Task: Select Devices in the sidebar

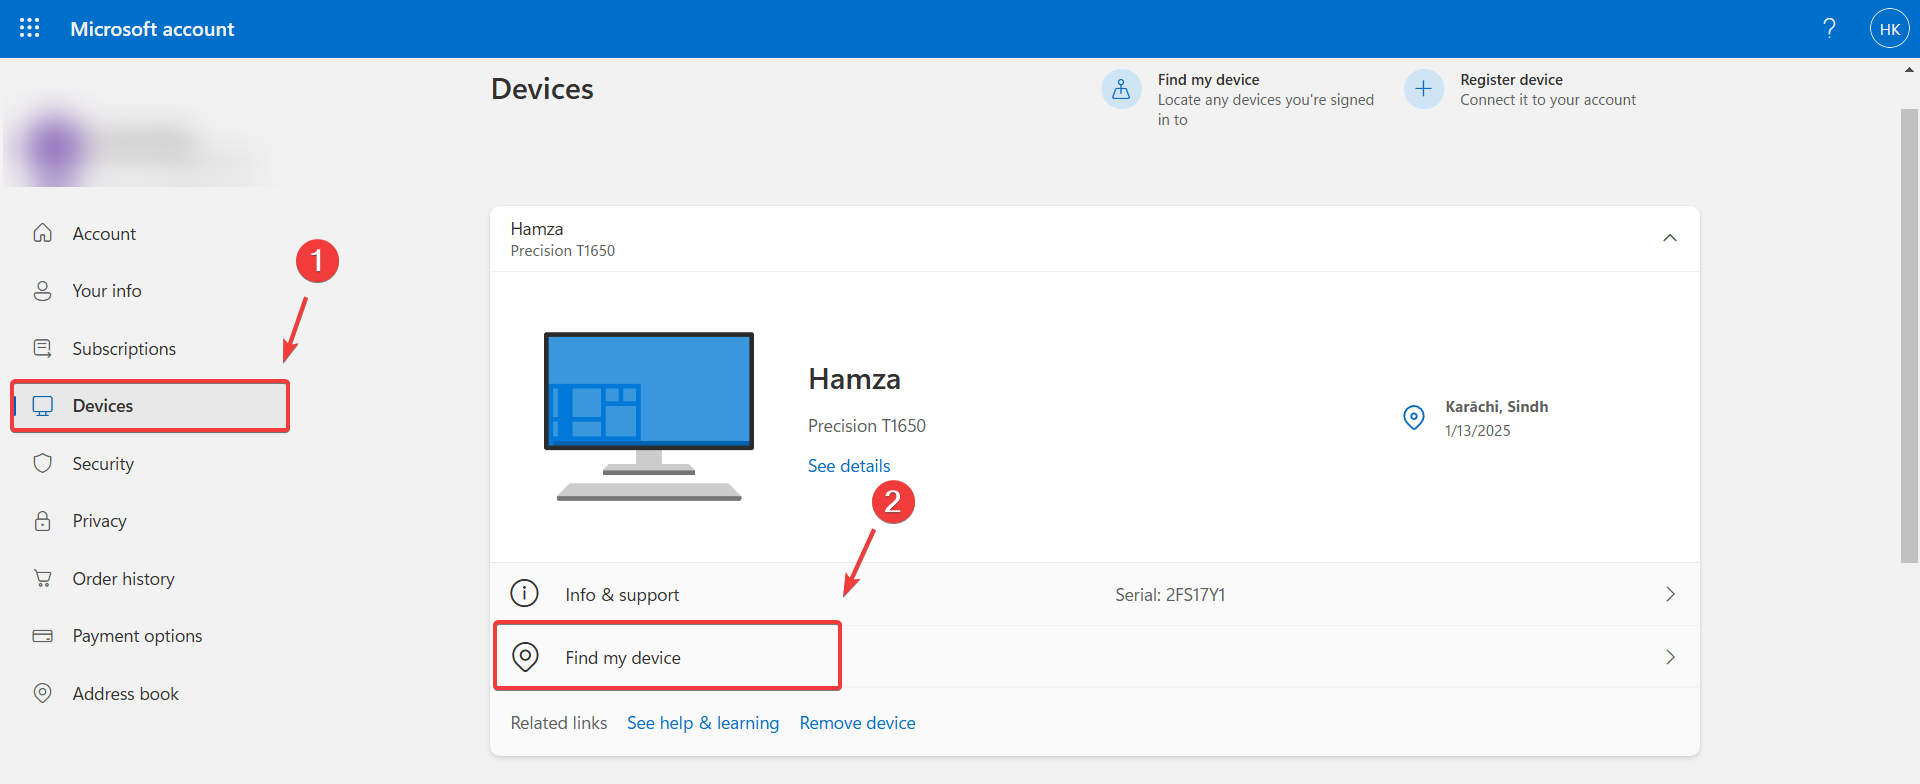Action: click(150, 406)
